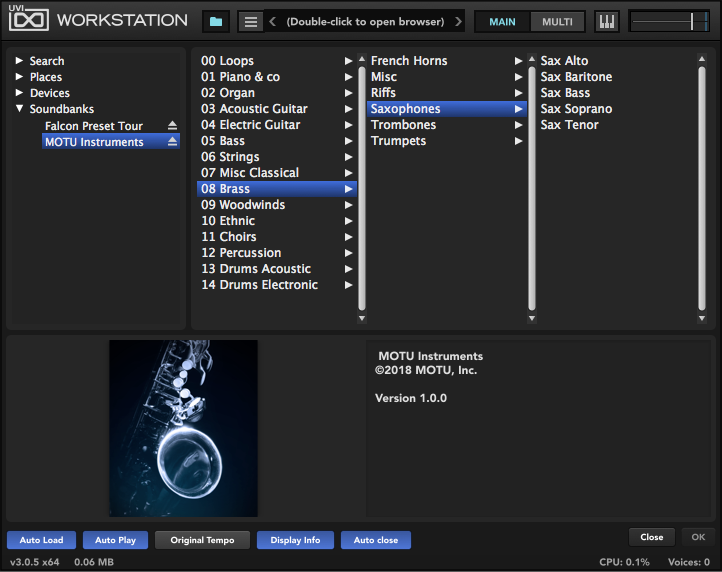The image size is (722, 572).
Task: Click the first column scrollbar thumb
Action: pos(362,188)
